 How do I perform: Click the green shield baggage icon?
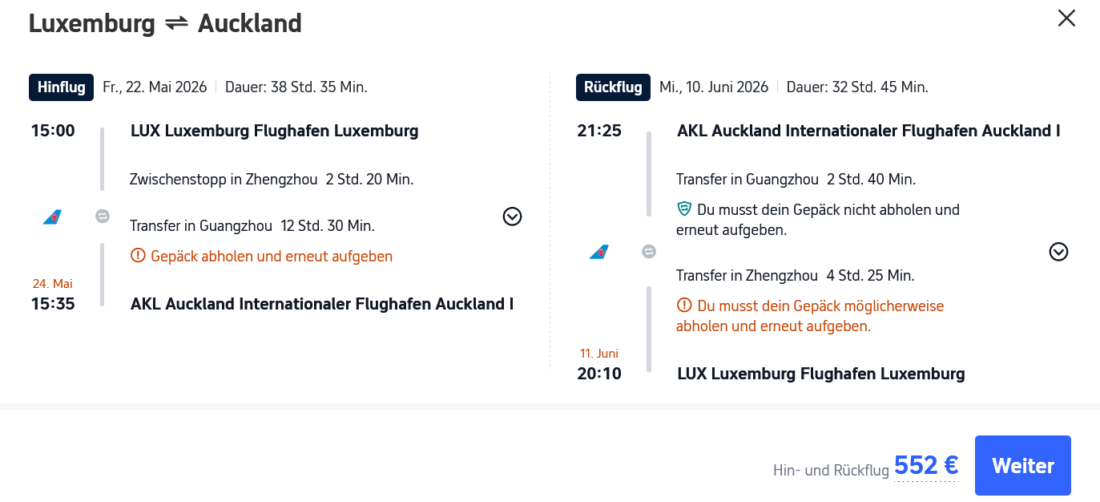tap(684, 210)
